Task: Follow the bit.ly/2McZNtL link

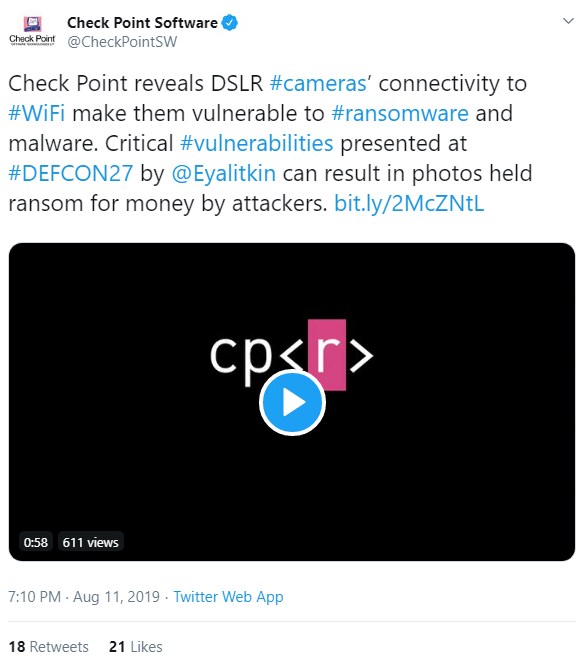Action: click(x=409, y=203)
